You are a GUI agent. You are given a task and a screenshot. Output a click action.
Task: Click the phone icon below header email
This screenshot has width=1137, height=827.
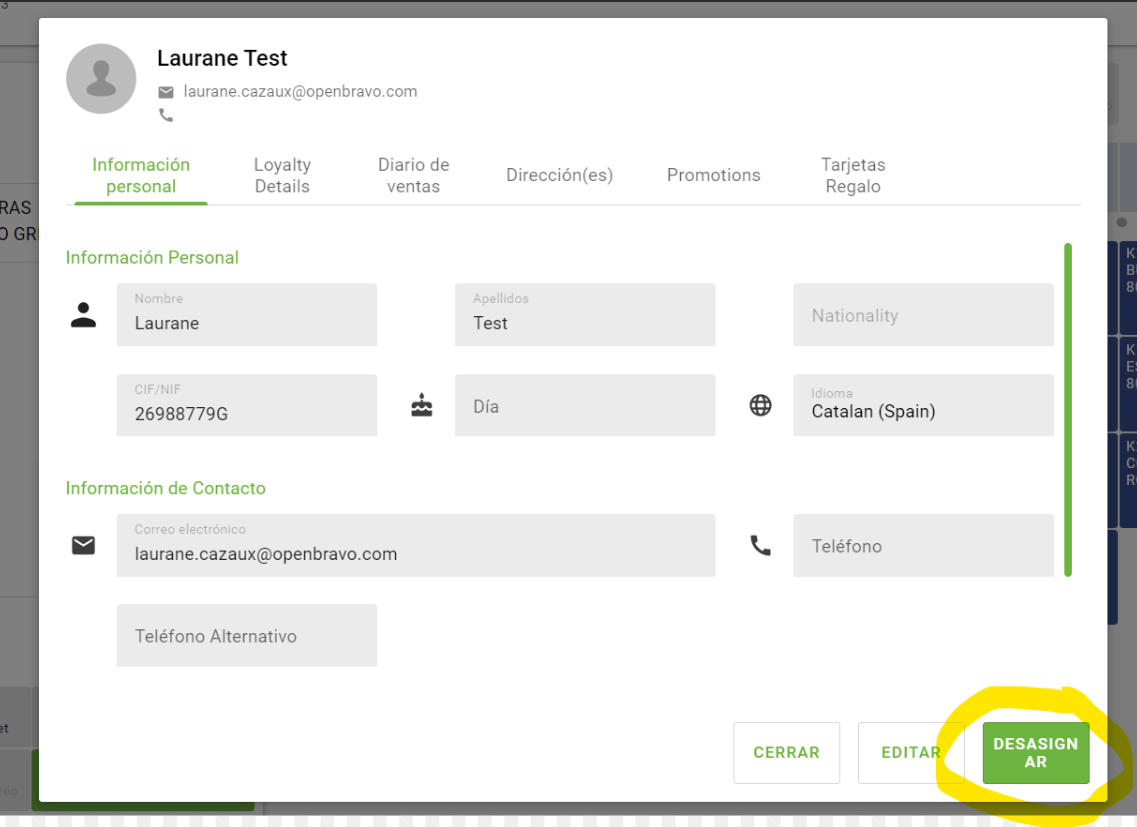click(x=166, y=115)
